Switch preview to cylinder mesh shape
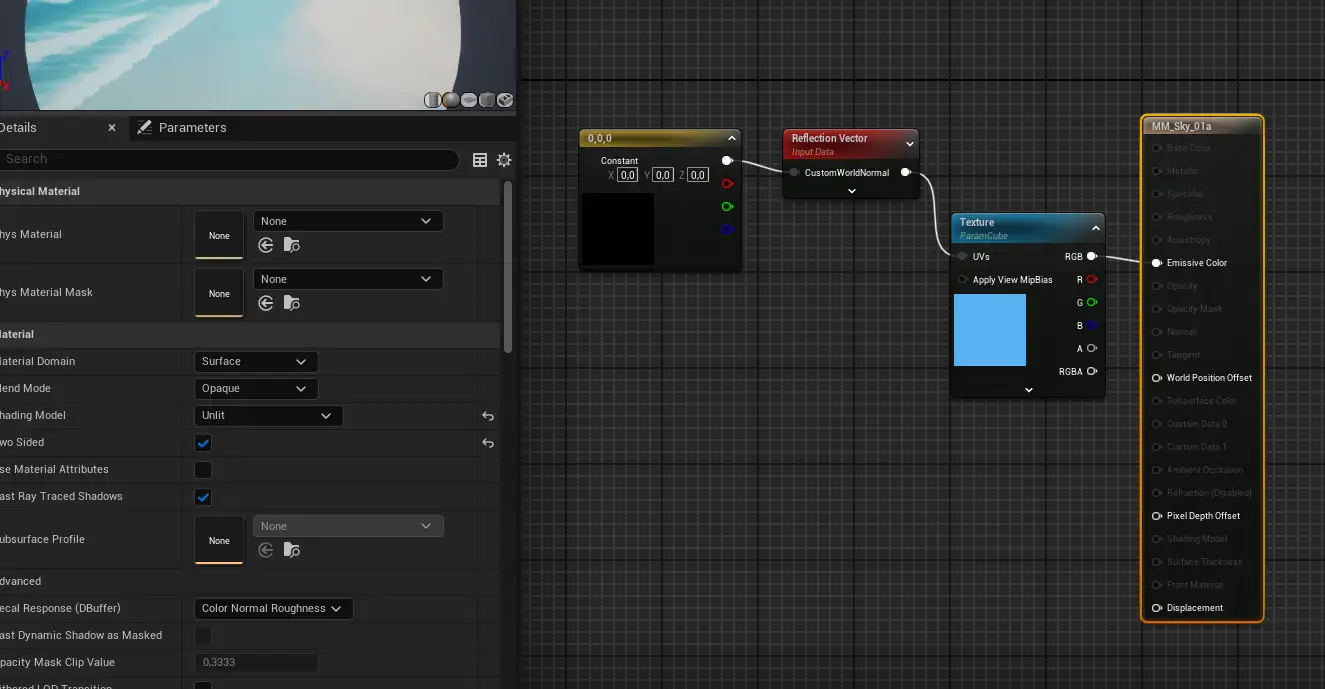Viewport: 1325px width, 689px height. click(433, 100)
